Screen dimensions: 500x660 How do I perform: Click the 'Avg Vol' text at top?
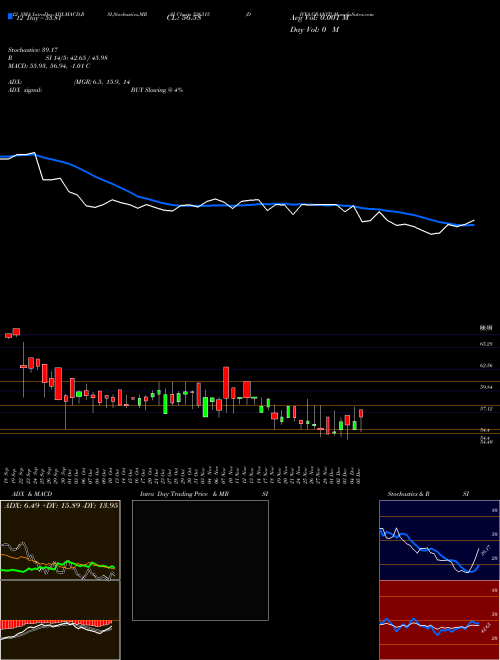pyautogui.click(x=319, y=18)
